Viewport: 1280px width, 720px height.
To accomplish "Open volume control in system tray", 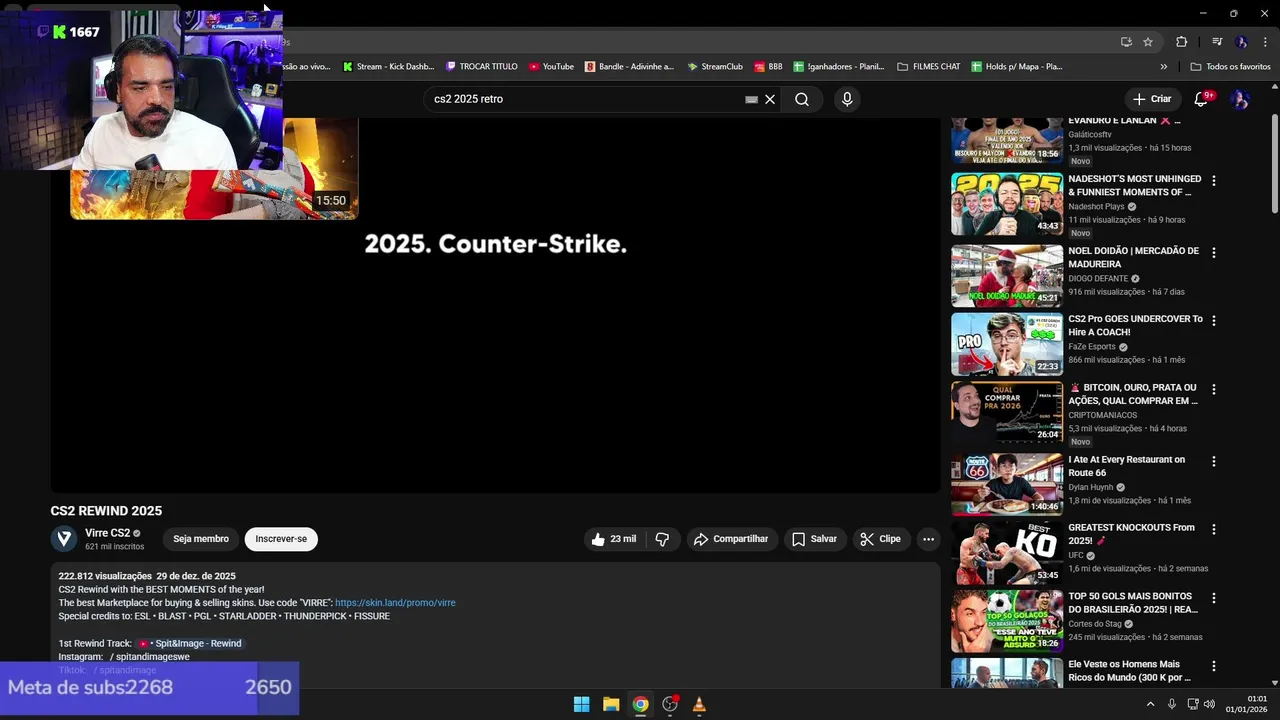I will click(x=1209, y=704).
